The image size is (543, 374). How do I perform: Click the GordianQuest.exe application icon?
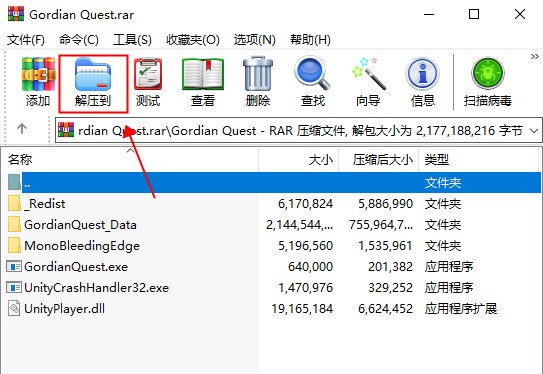click(14, 267)
